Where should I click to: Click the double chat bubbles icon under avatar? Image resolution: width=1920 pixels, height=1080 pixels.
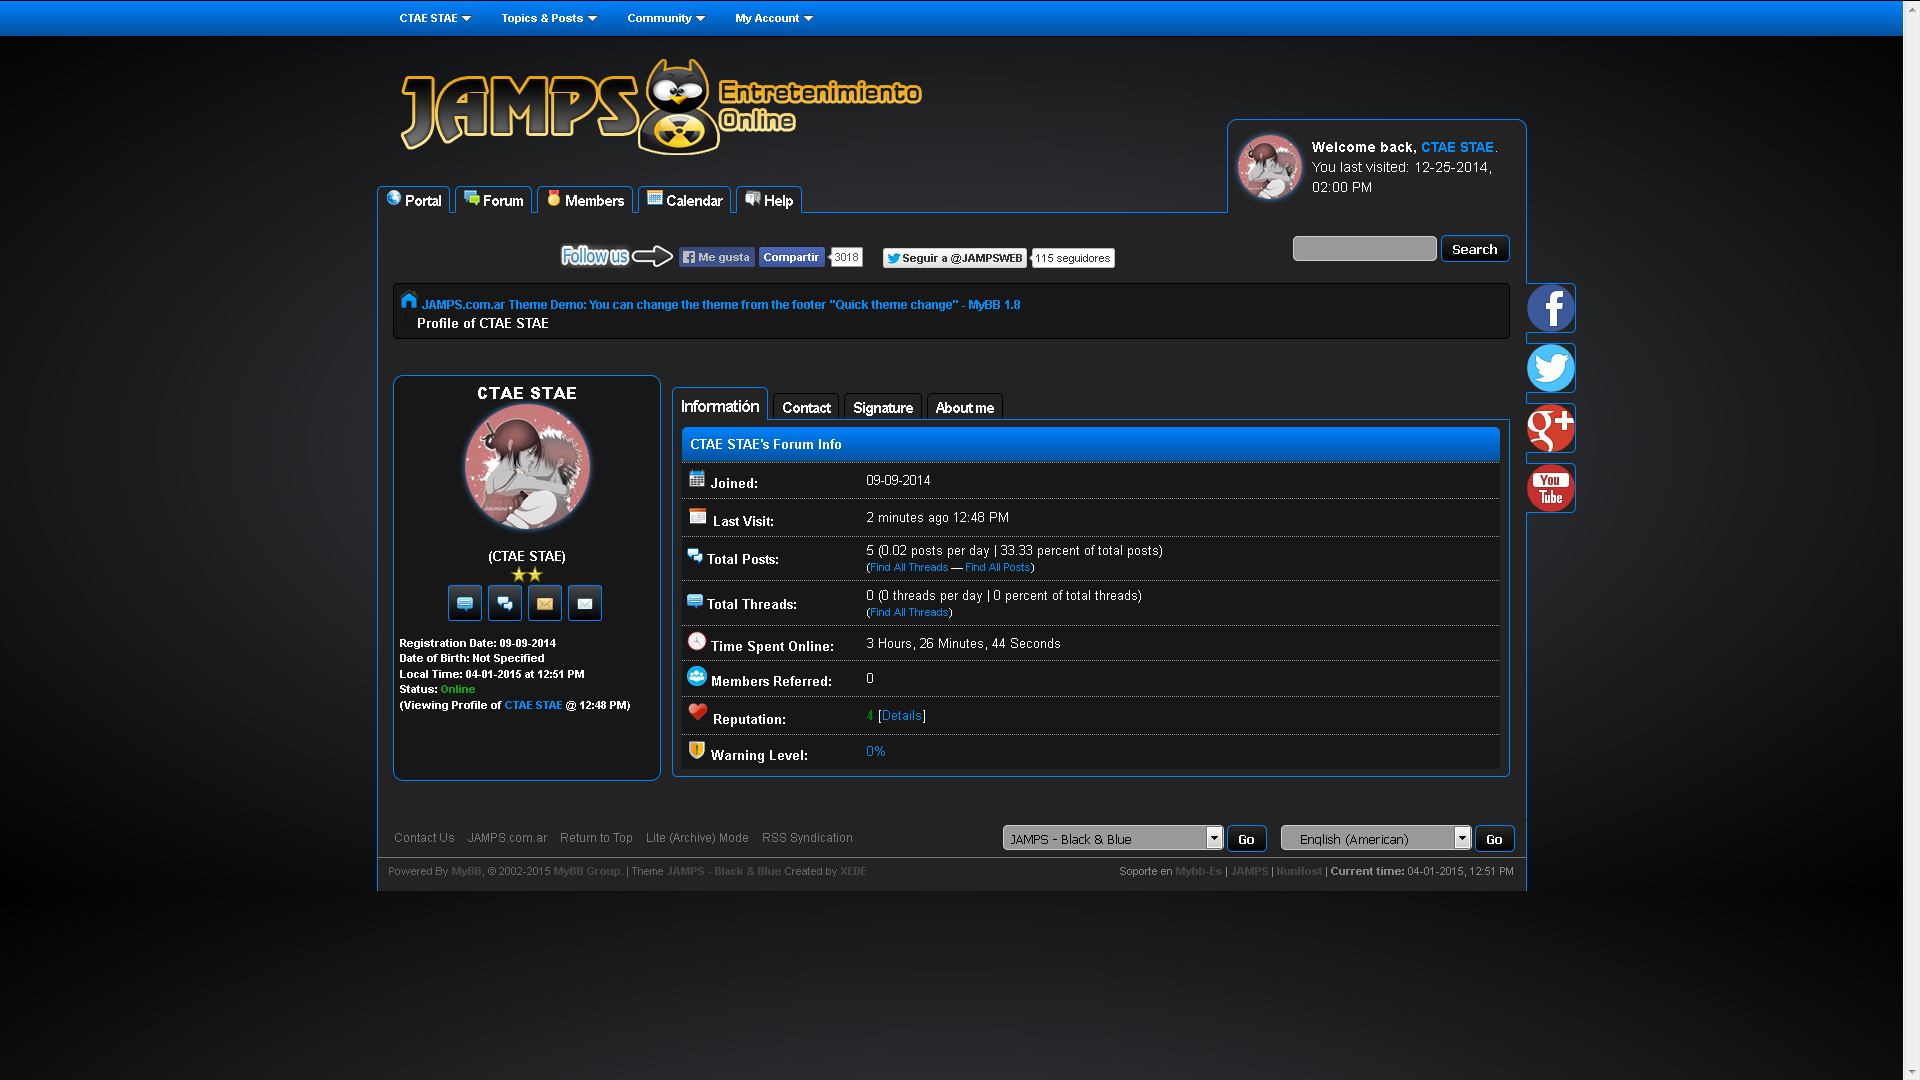(x=505, y=603)
